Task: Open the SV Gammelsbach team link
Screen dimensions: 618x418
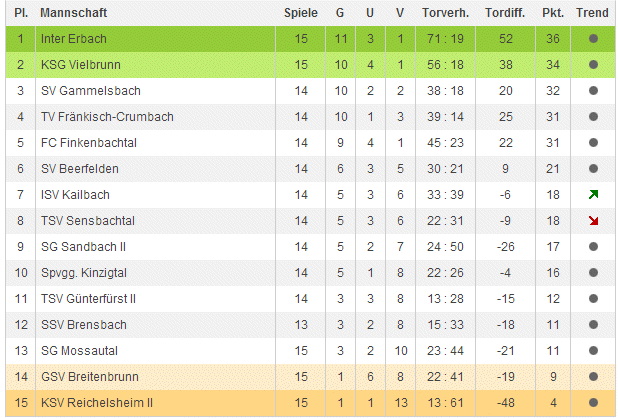Action: point(84,91)
